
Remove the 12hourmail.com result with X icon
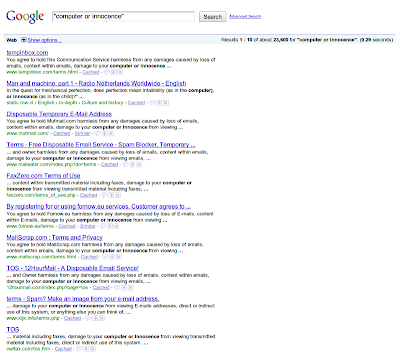tap(131, 287)
